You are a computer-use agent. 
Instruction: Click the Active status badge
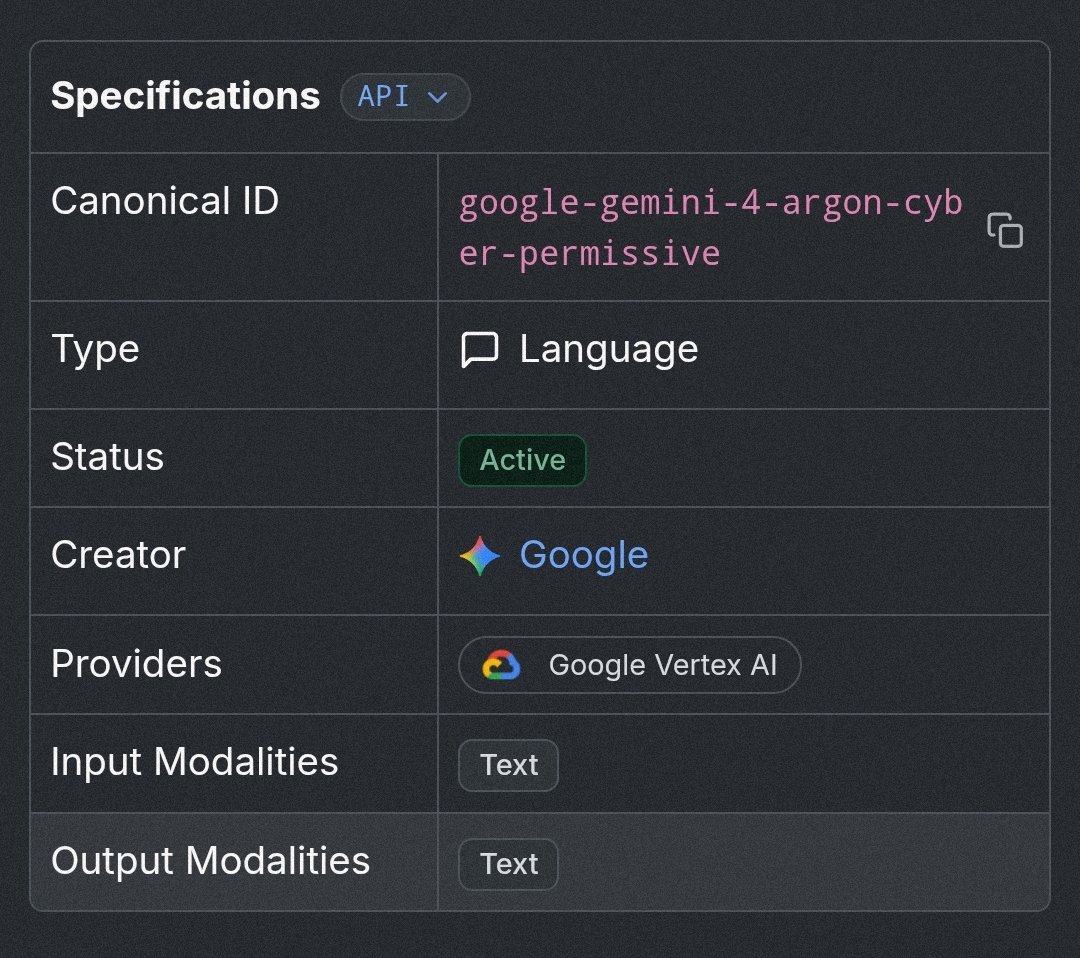pos(523,460)
